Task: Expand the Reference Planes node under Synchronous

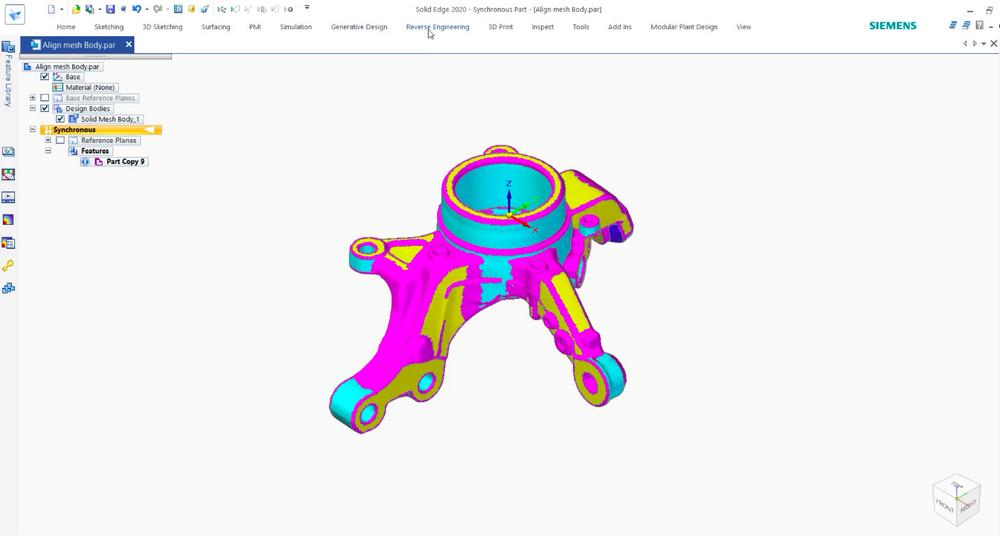Action: (48, 140)
